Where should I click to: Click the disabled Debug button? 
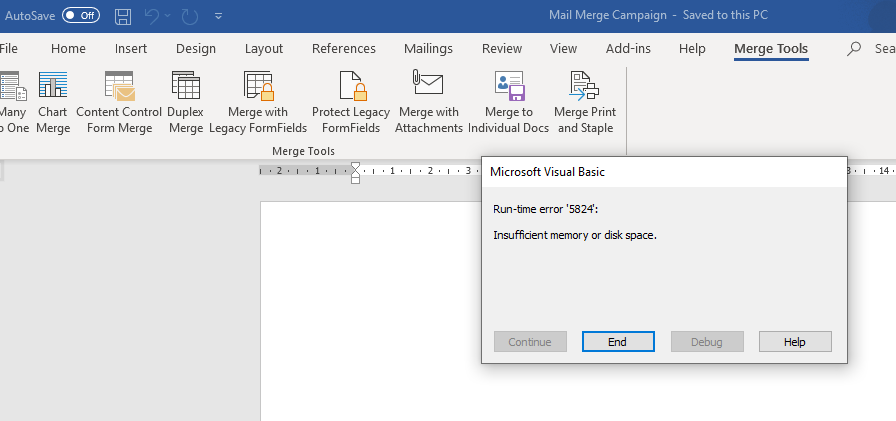coord(707,342)
